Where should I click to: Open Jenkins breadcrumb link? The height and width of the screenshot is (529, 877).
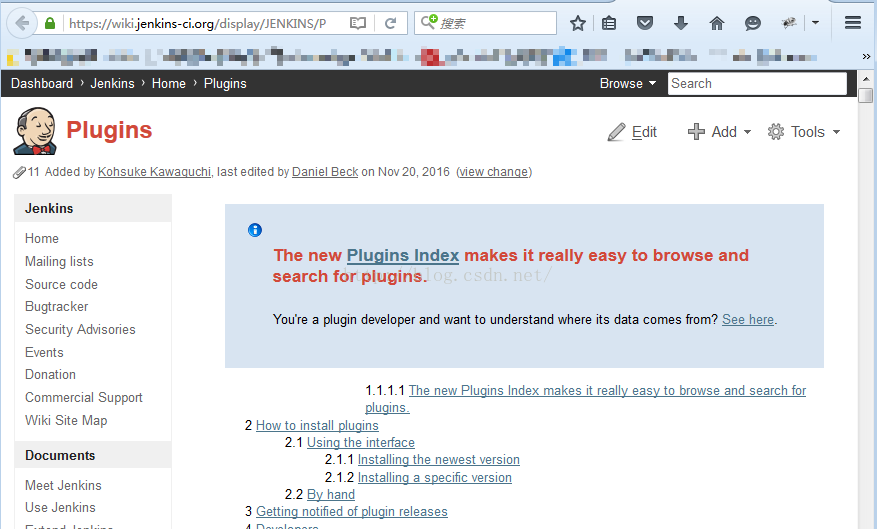click(112, 83)
